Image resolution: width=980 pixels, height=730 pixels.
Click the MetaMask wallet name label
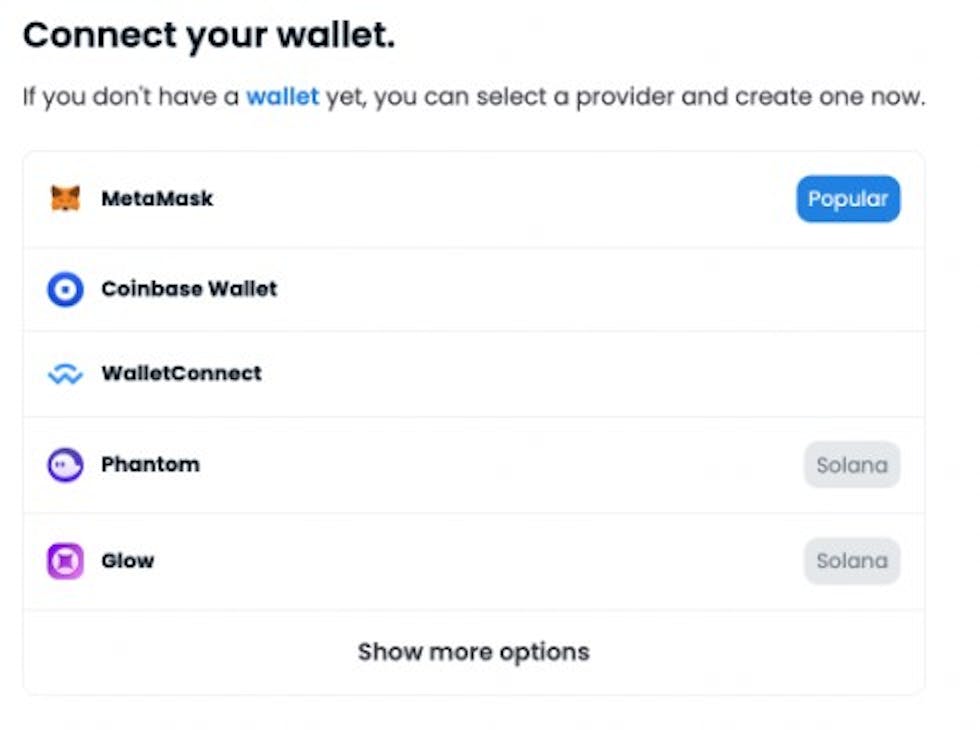156,198
